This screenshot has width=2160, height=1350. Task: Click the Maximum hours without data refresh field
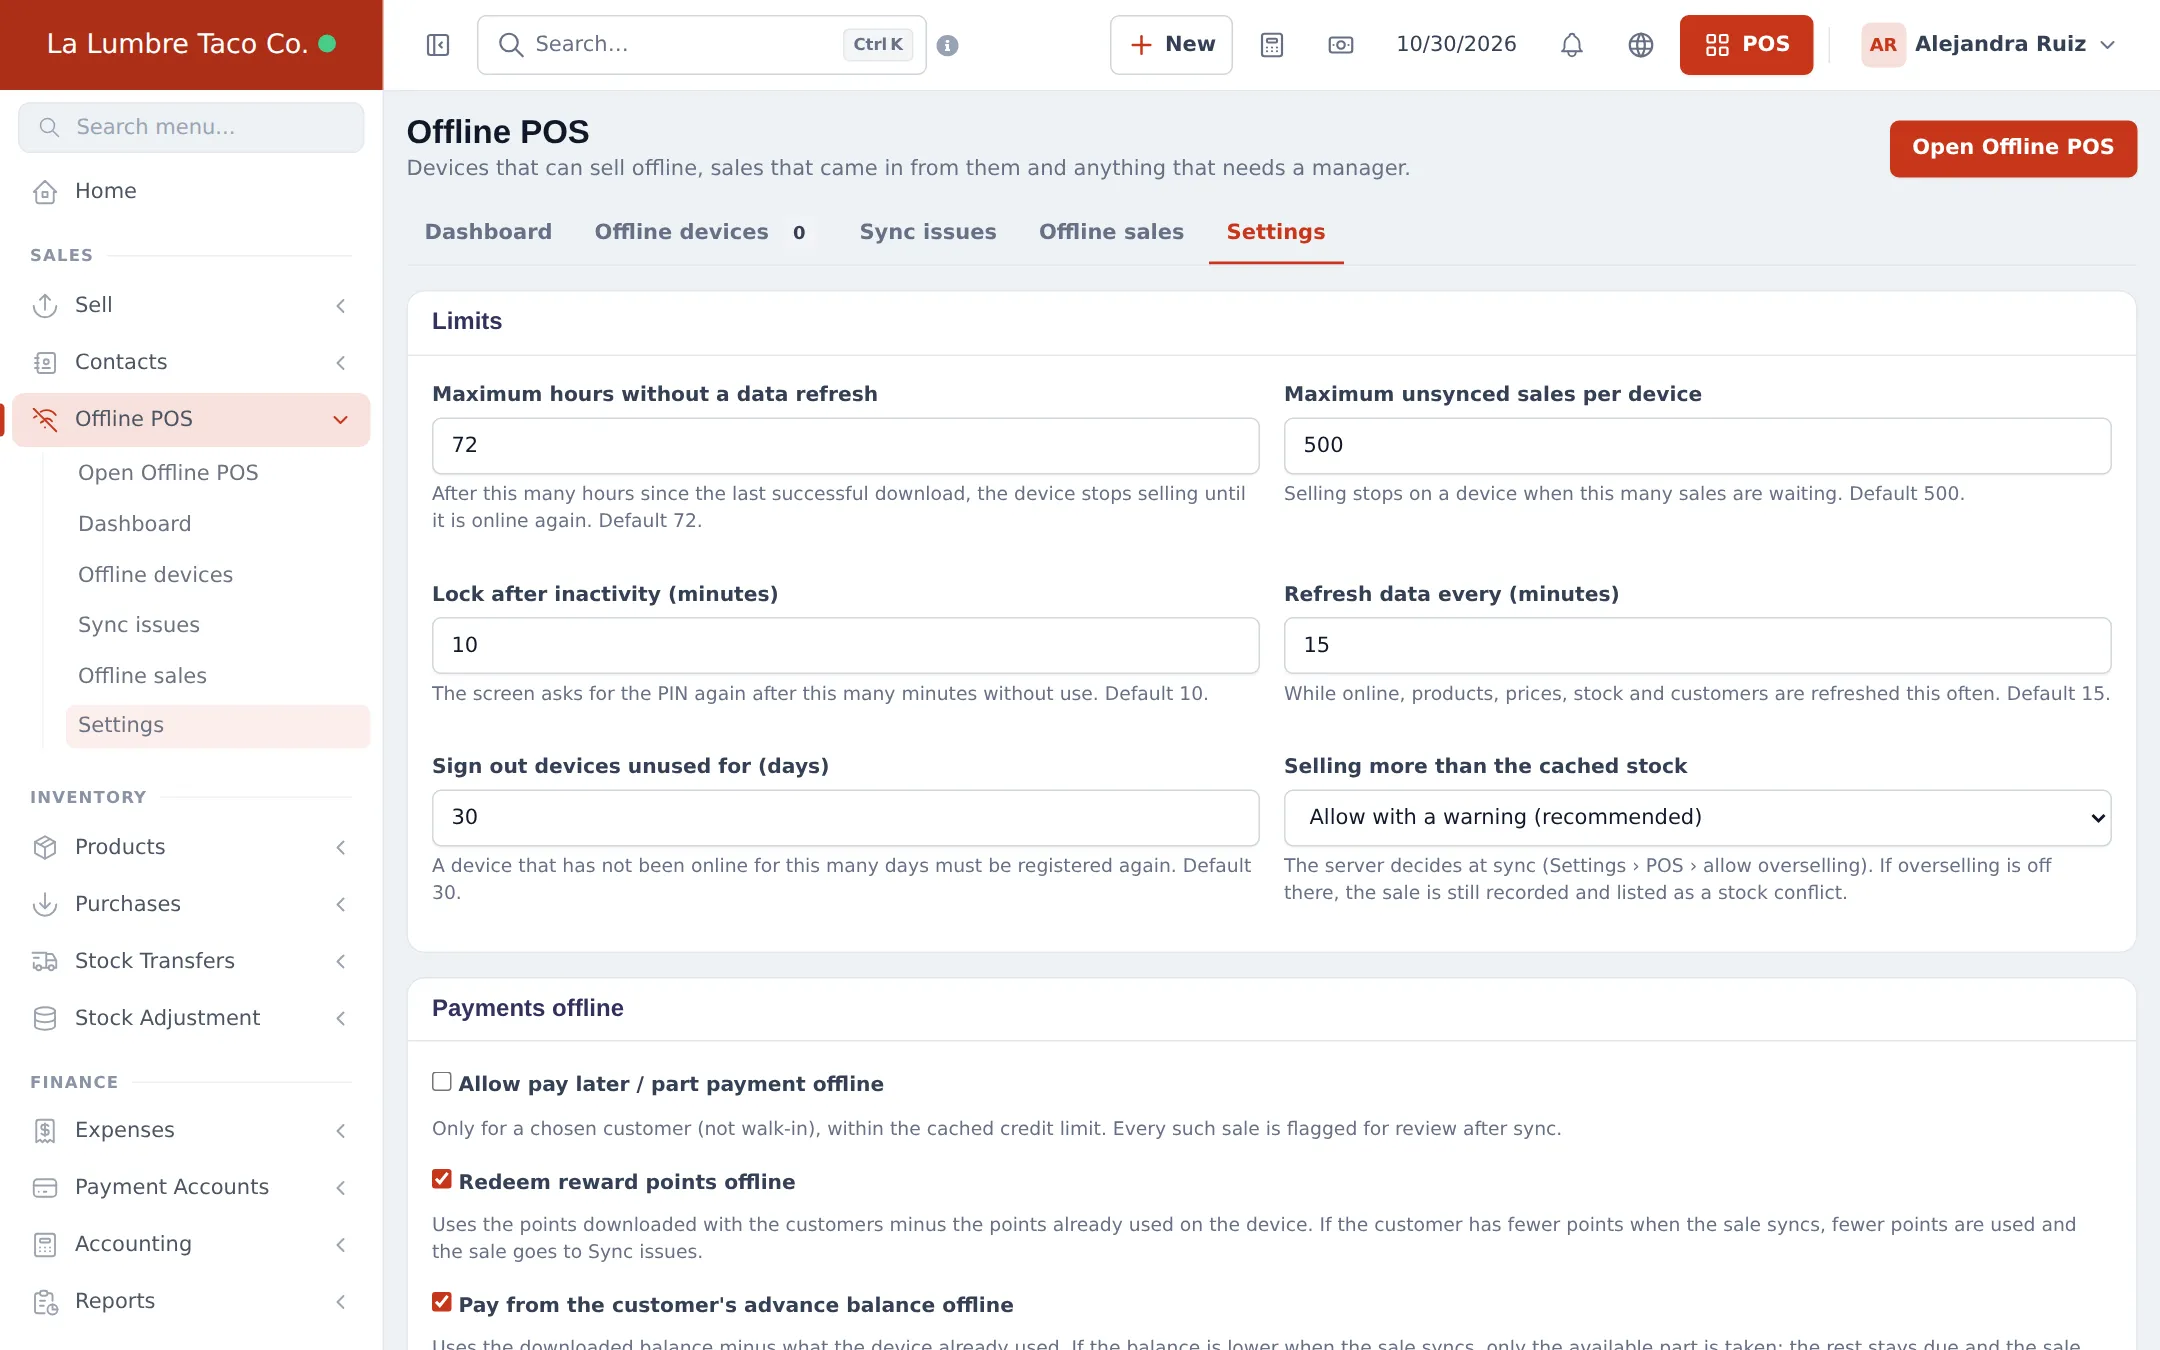click(845, 446)
